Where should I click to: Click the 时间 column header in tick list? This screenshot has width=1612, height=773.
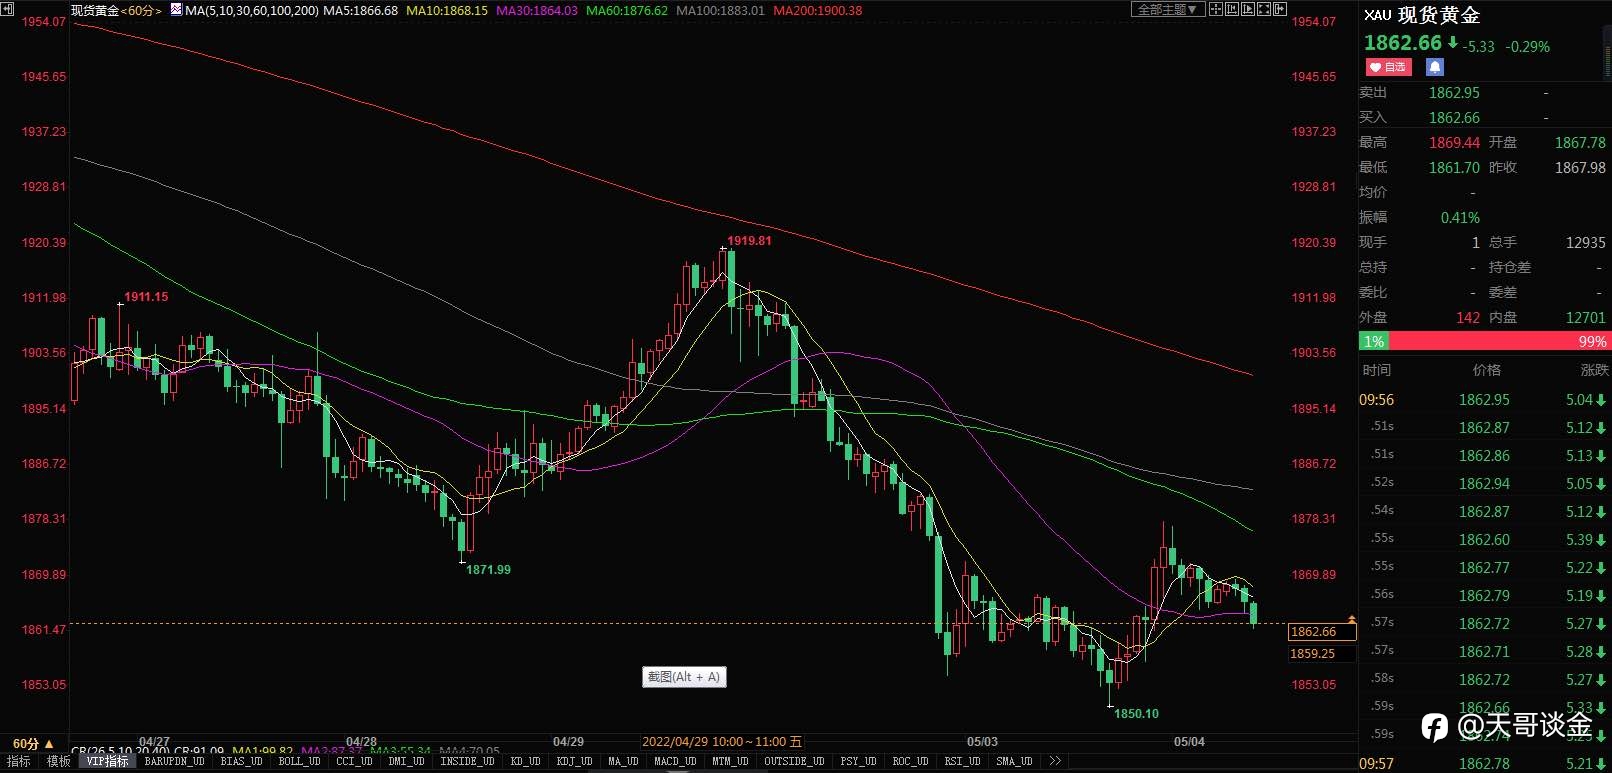[1377, 370]
